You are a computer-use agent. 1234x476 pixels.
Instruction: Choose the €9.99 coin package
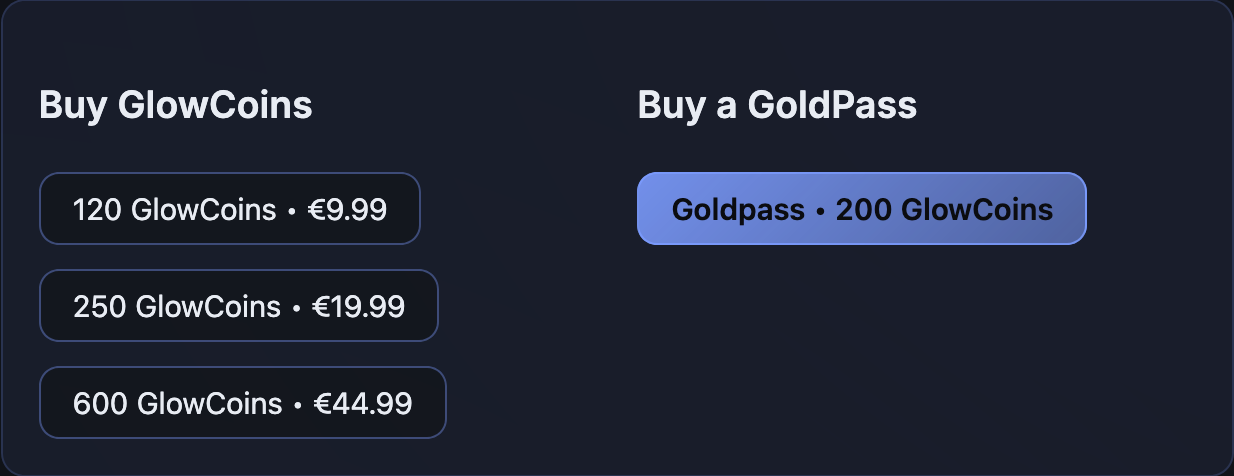pos(229,209)
